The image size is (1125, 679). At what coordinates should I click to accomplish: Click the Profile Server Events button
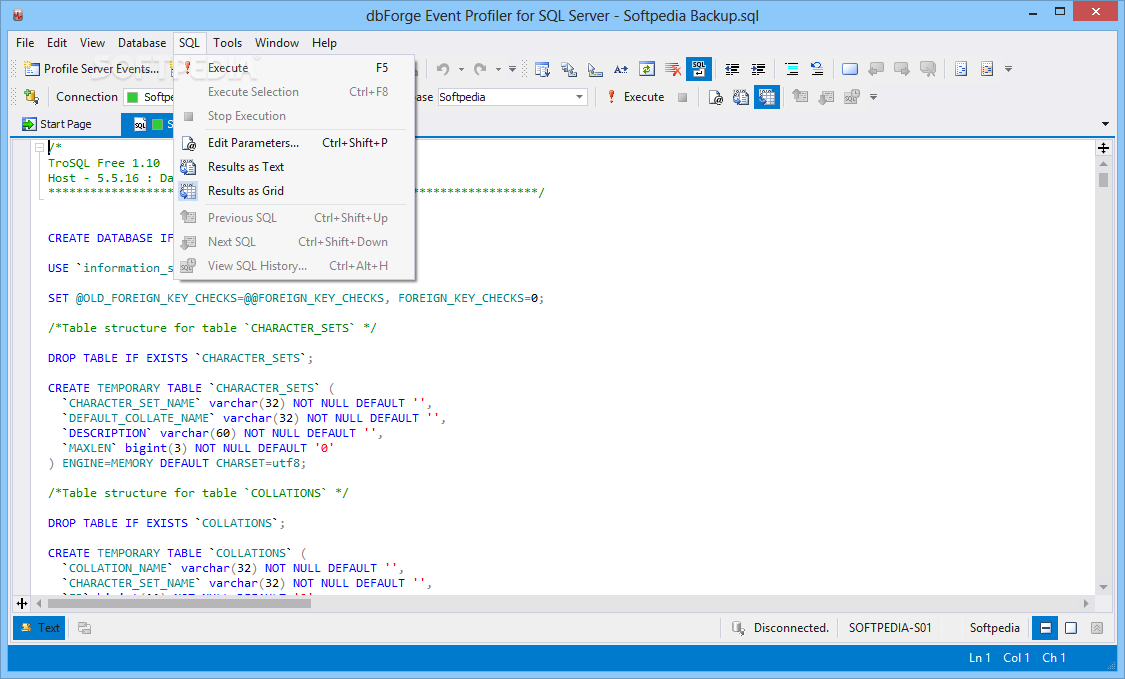tap(92, 69)
